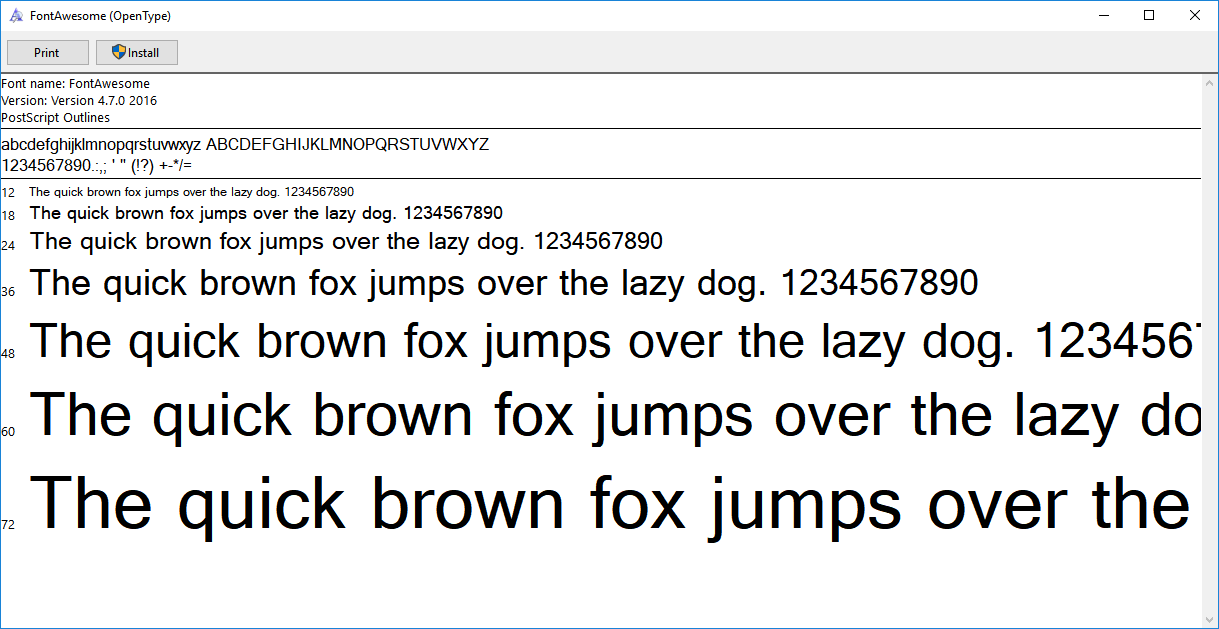Click the 60-point quick brown fox line
This screenshot has width=1219, height=629.
point(600,414)
